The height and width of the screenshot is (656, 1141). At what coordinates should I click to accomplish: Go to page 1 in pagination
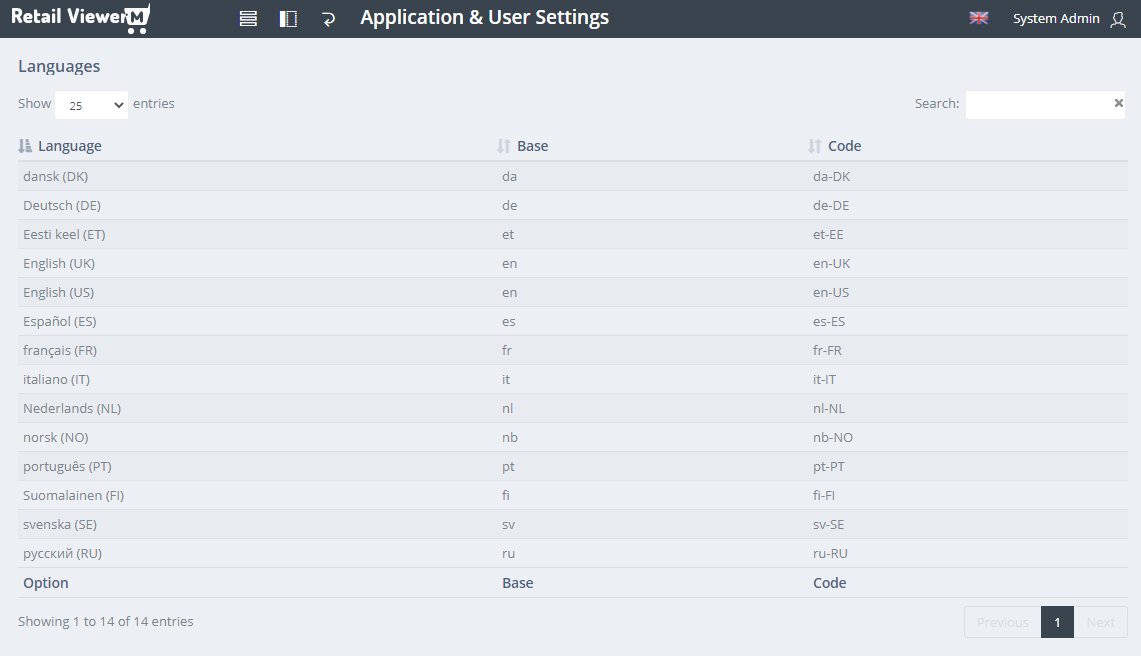[1057, 622]
